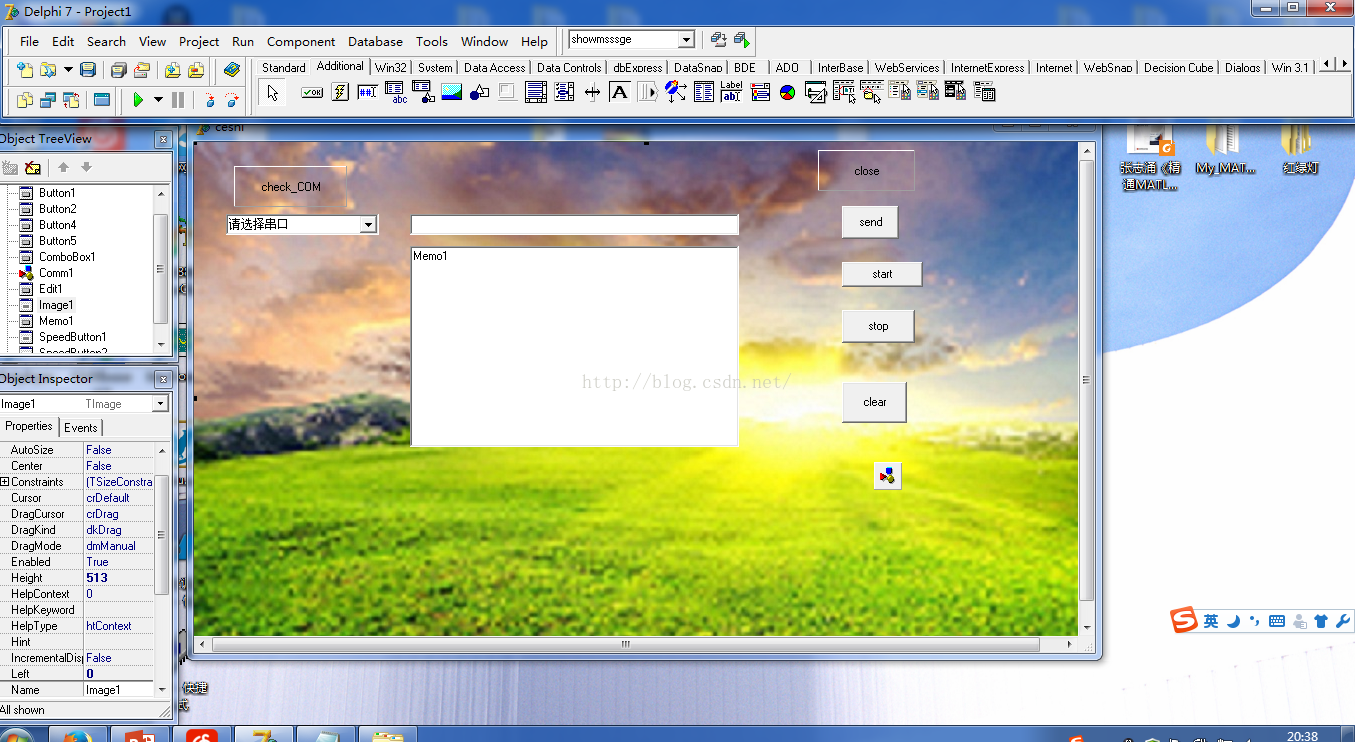This screenshot has height=742, width=1355.
Task: Select the ScrollBox component icon
Action: (x=536, y=93)
